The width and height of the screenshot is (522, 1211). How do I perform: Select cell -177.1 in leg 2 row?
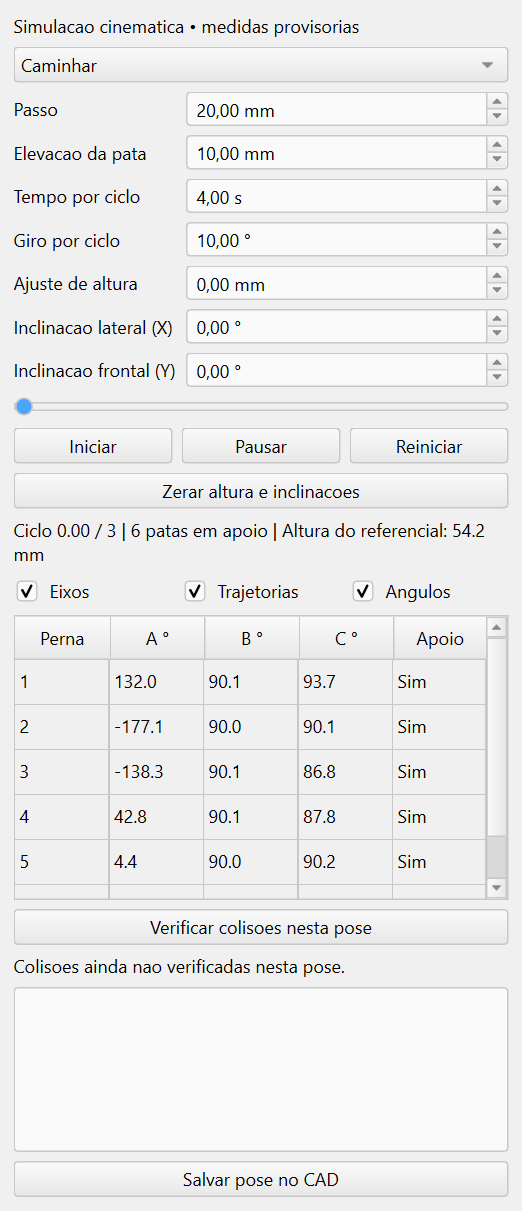pyautogui.click(x=157, y=727)
